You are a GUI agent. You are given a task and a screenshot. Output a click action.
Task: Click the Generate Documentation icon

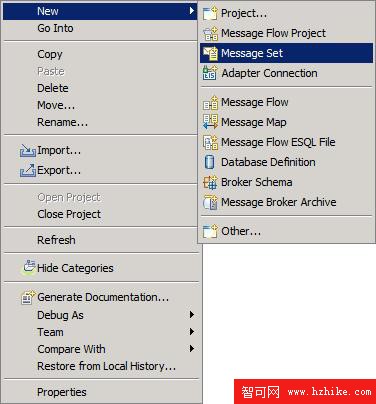coord(28,297)
